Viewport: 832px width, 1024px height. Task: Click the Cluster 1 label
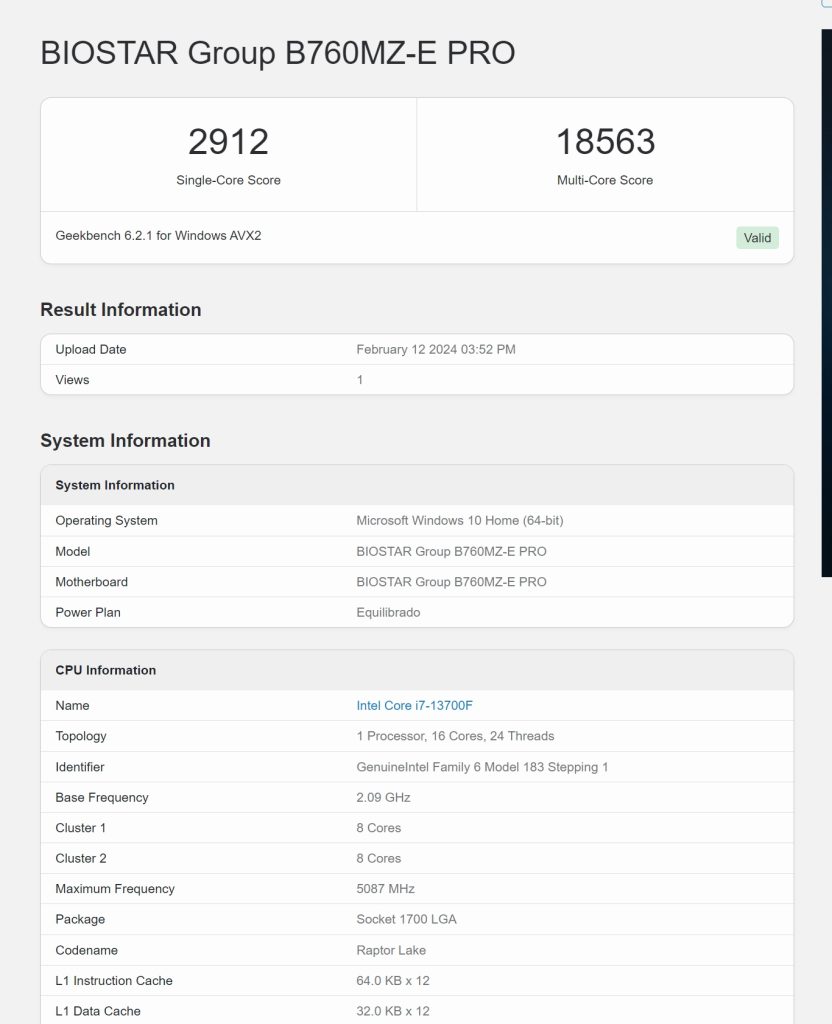(80, 828)
